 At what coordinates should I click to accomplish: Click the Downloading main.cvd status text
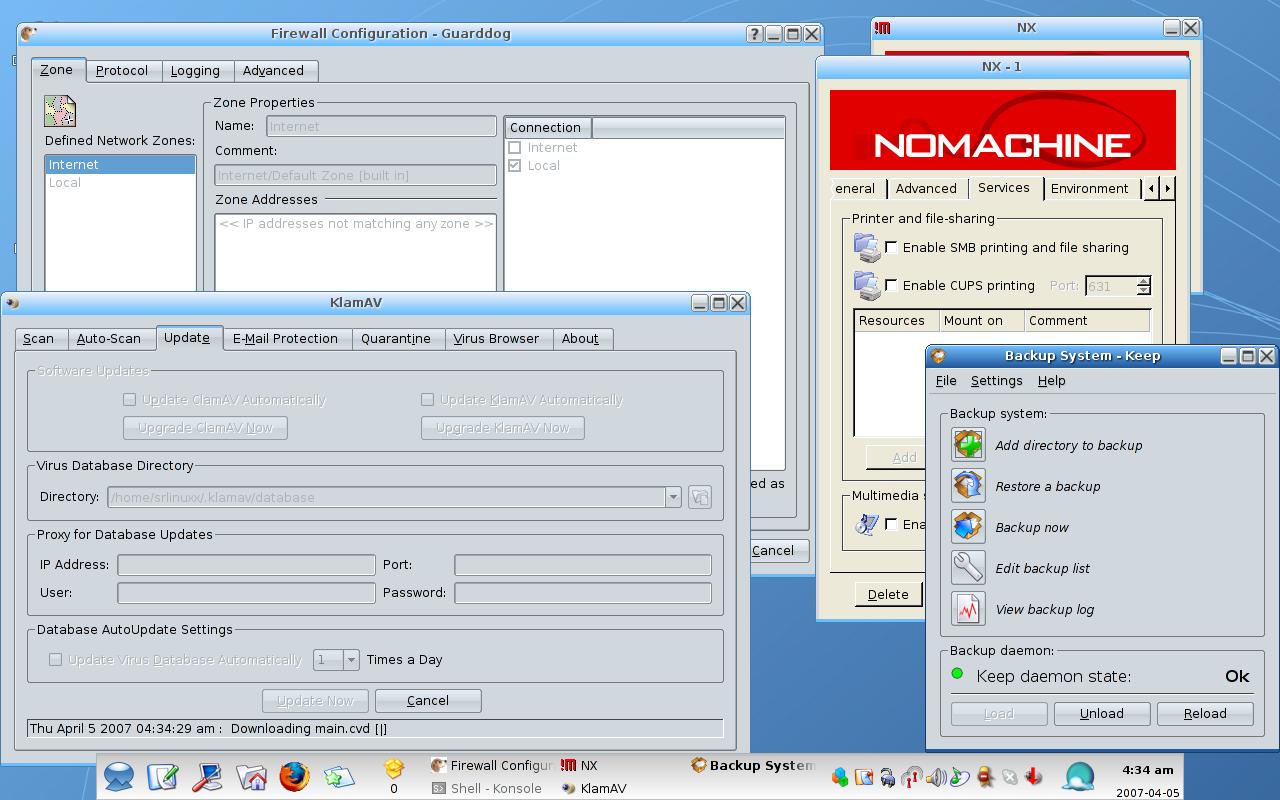point(309,728)
